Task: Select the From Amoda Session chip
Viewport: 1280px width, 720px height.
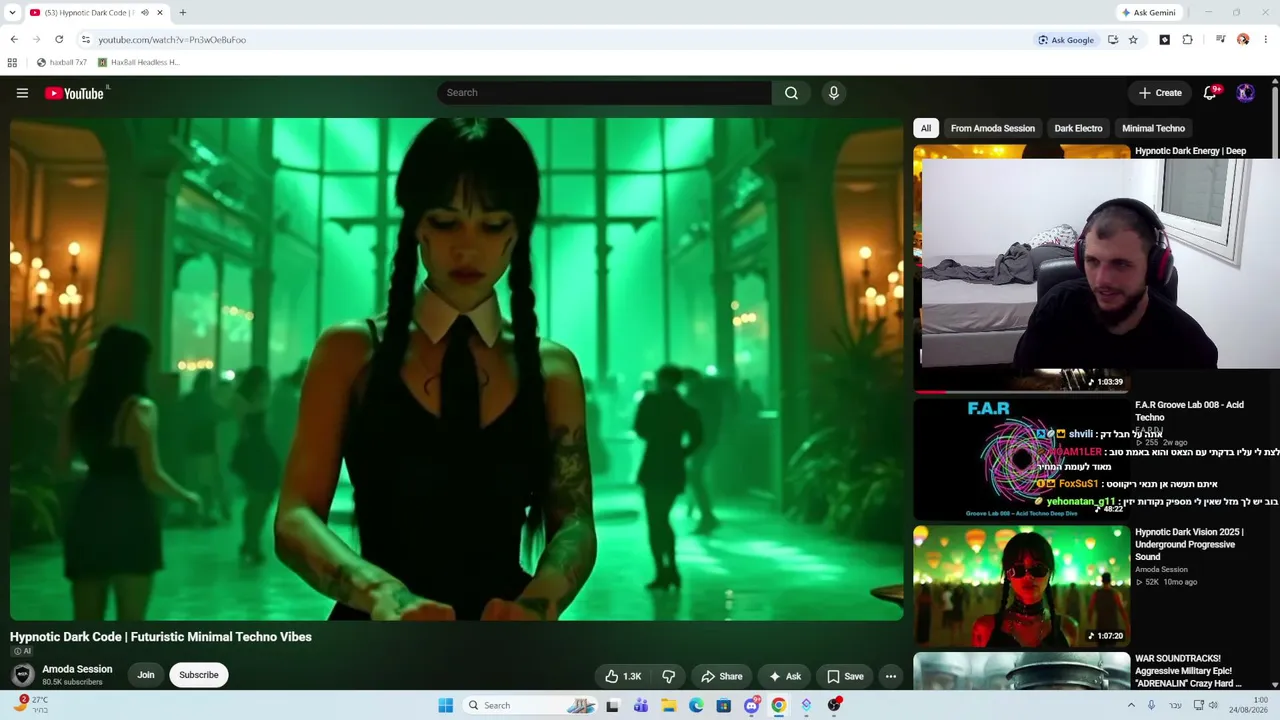Action: (993, 128)
